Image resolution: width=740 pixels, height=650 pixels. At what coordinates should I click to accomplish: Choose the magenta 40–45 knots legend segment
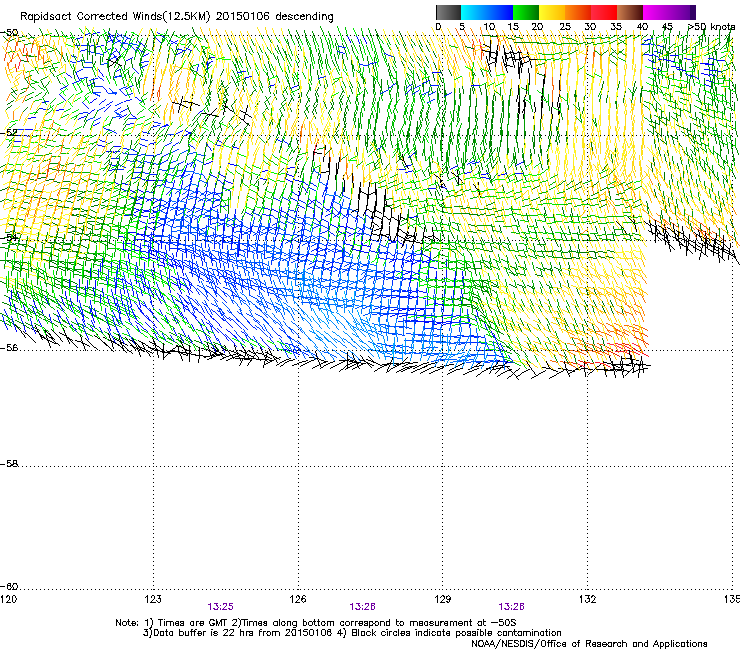click(x=656, y=12)
